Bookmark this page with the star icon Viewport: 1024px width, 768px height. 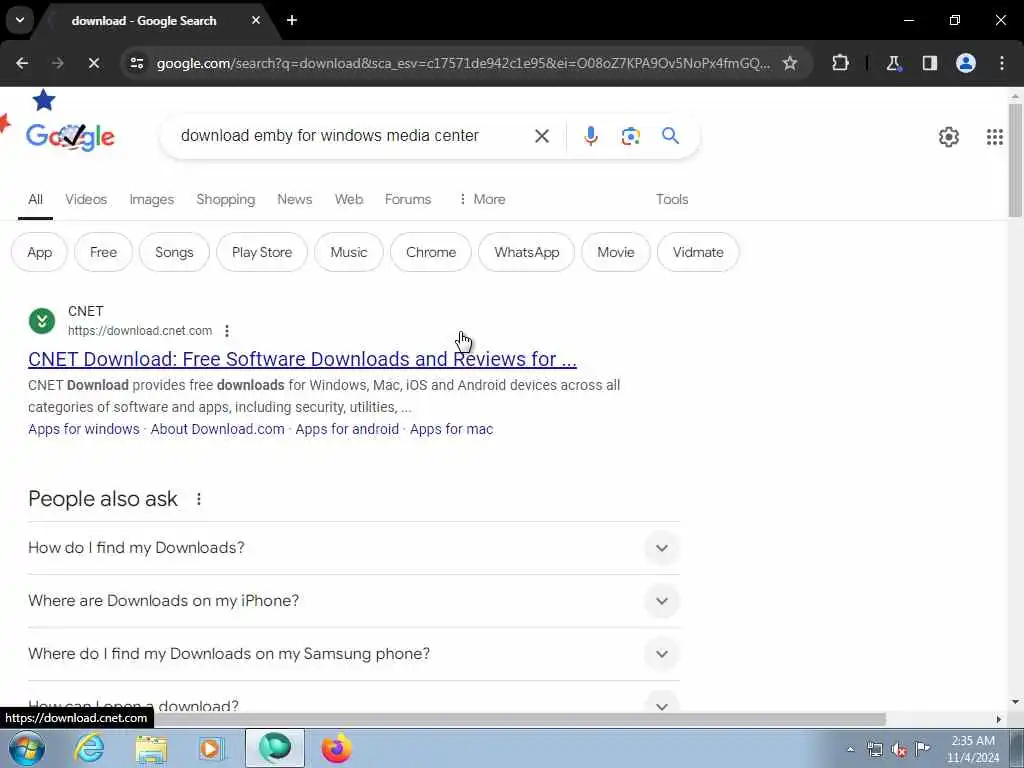point(790,63)
